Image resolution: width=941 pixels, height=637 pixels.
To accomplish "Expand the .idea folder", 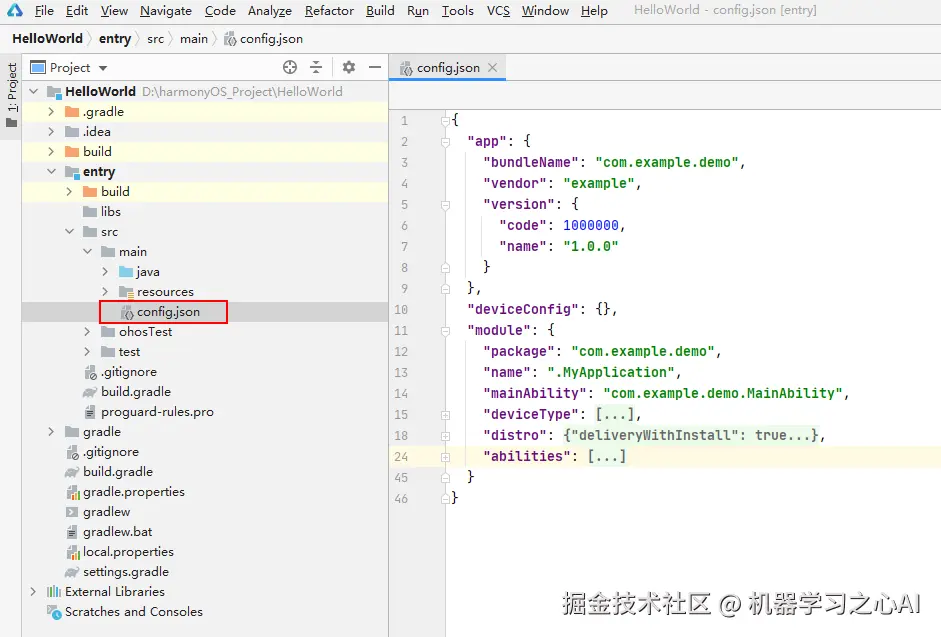I will pos(51,131).
